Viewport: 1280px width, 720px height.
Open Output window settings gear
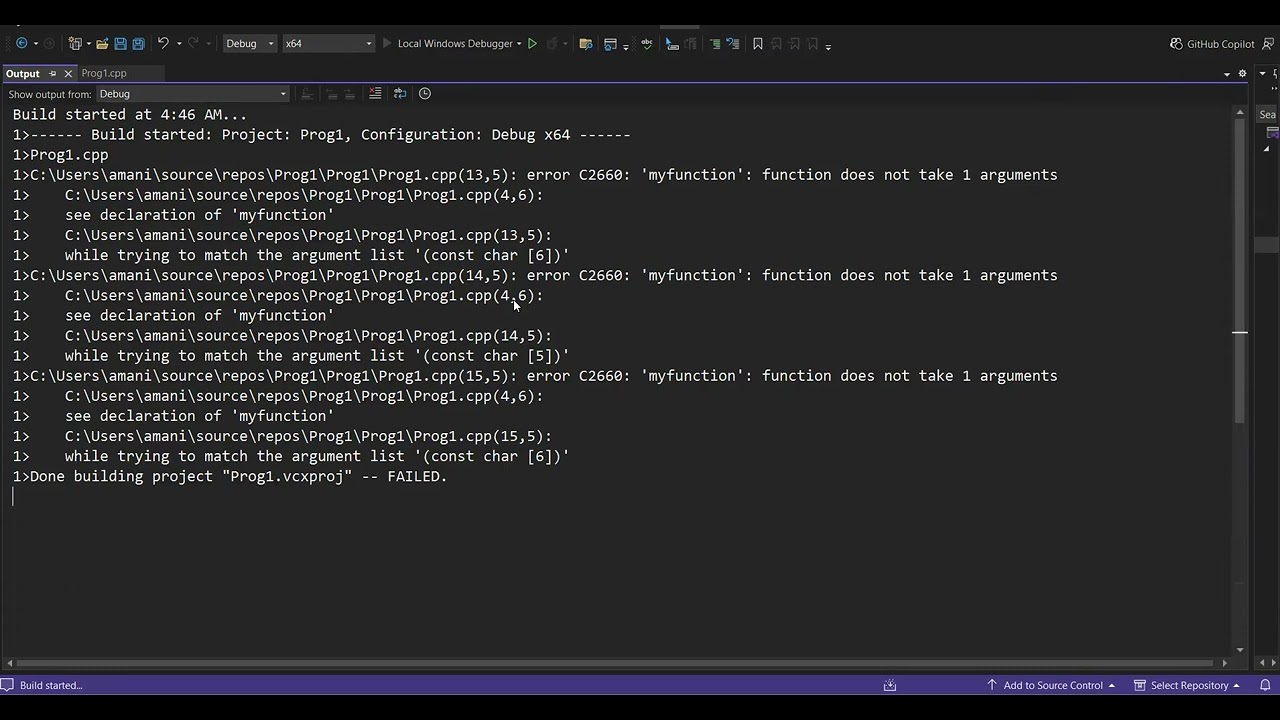[1243, 73]
